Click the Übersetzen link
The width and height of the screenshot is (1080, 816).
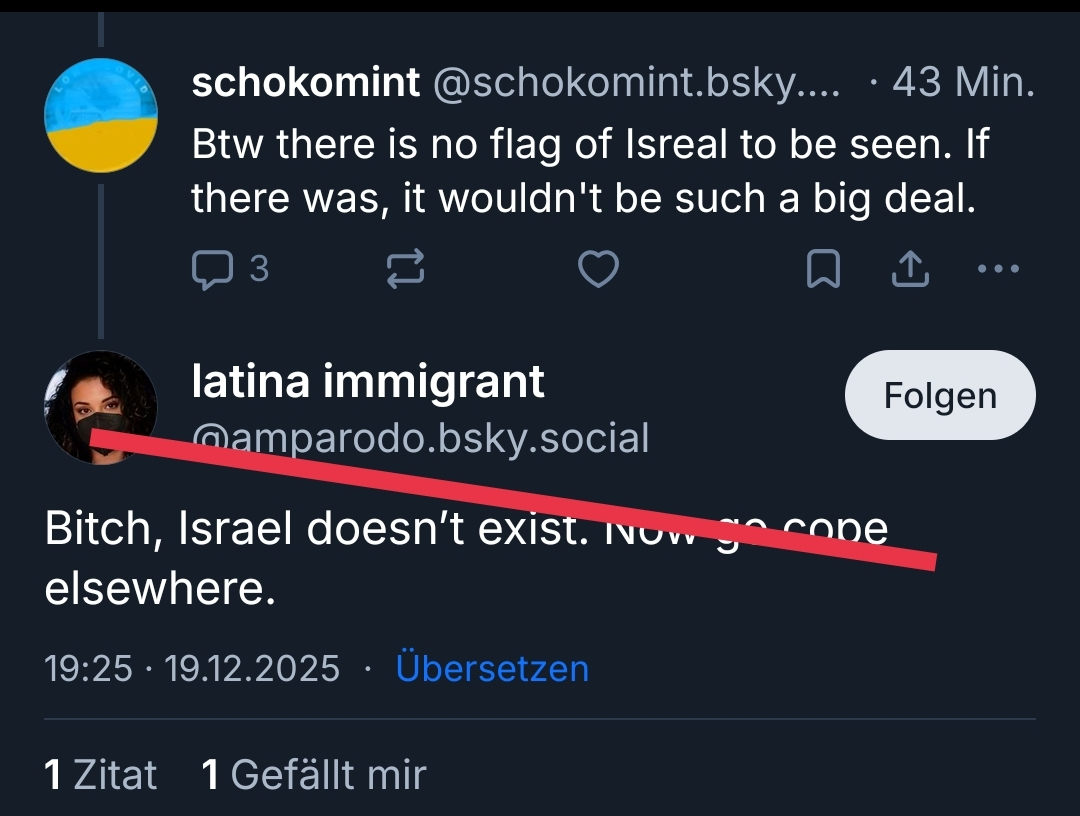(x=492, y=668)
